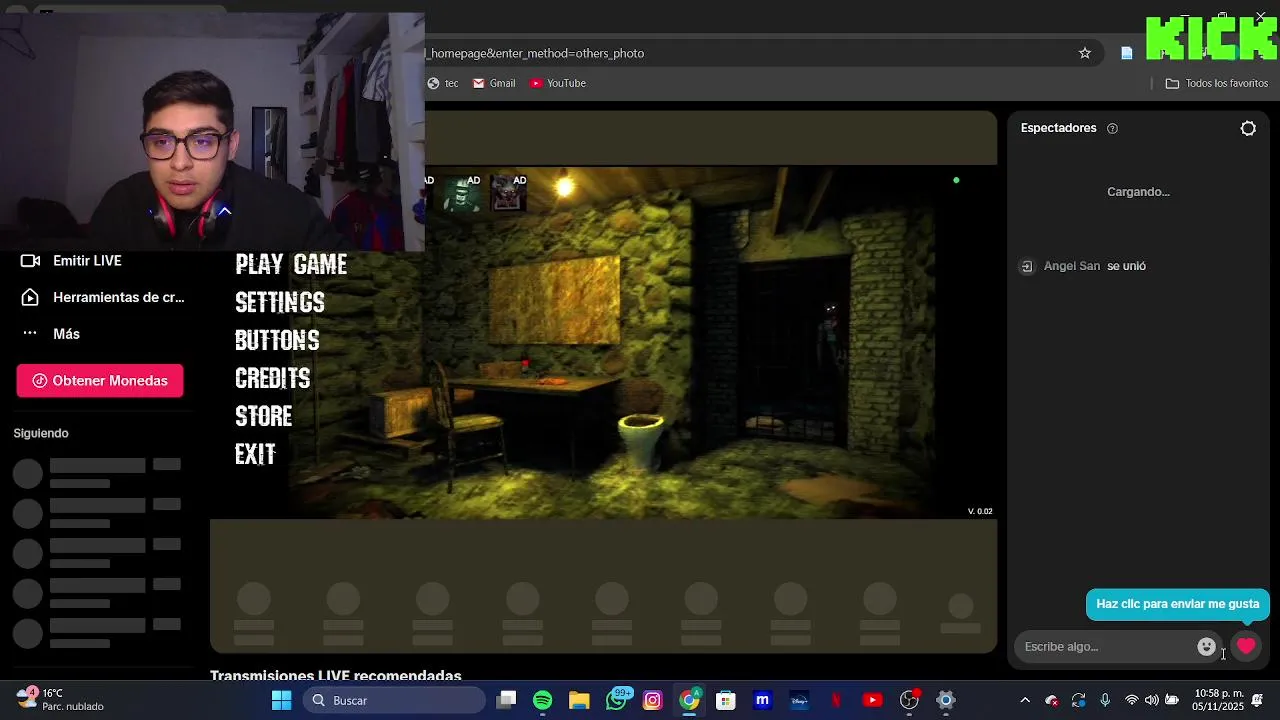Click the first ad thumbnail in game
The image size is (1280, 720).
(462, 193)
